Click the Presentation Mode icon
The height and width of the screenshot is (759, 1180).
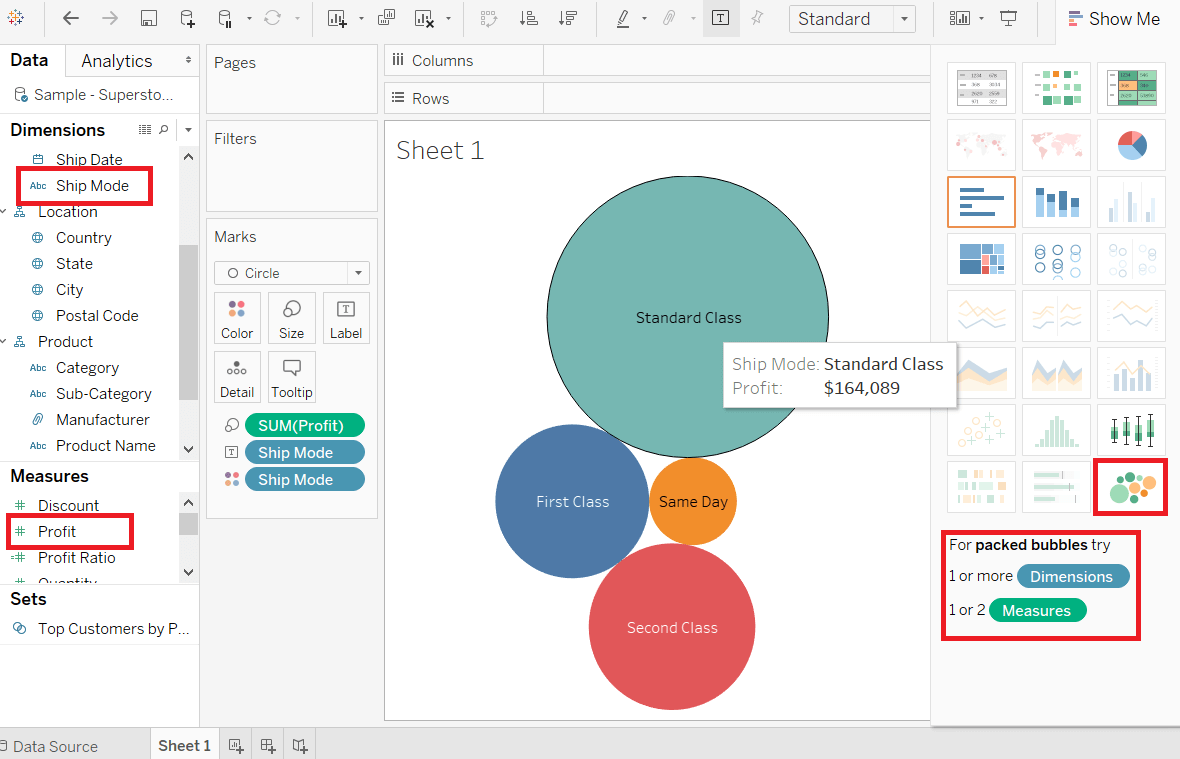[x=1008, y=18]
